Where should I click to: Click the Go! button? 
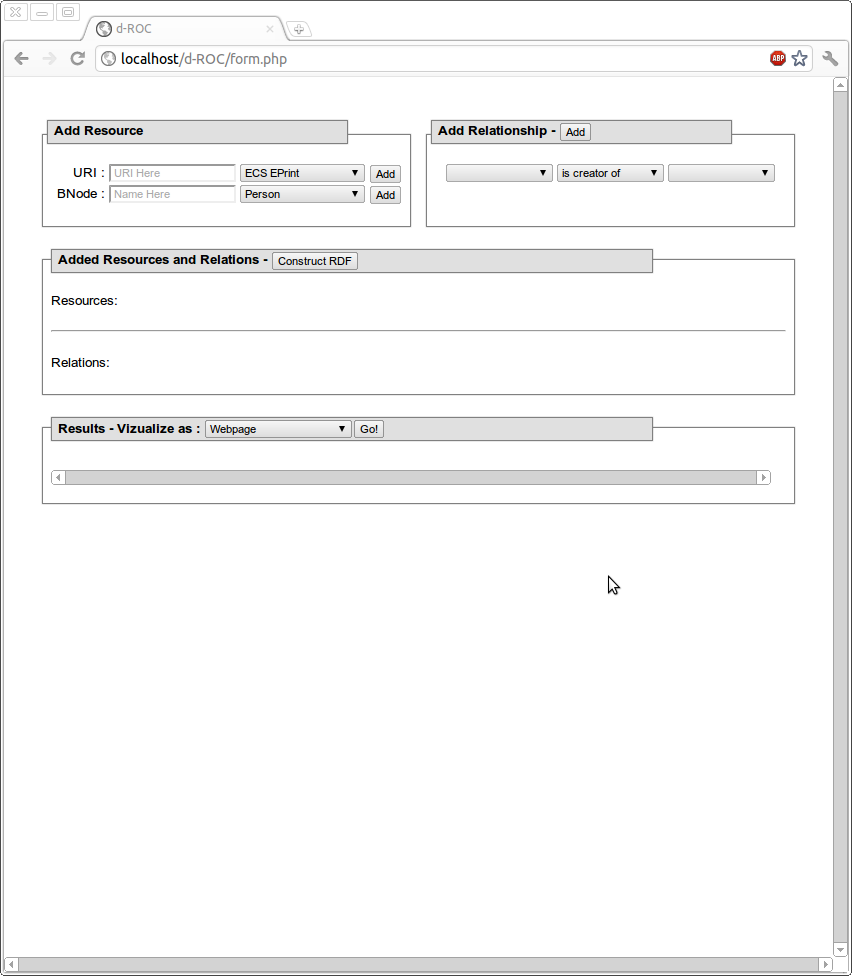(x=369, y=429)
